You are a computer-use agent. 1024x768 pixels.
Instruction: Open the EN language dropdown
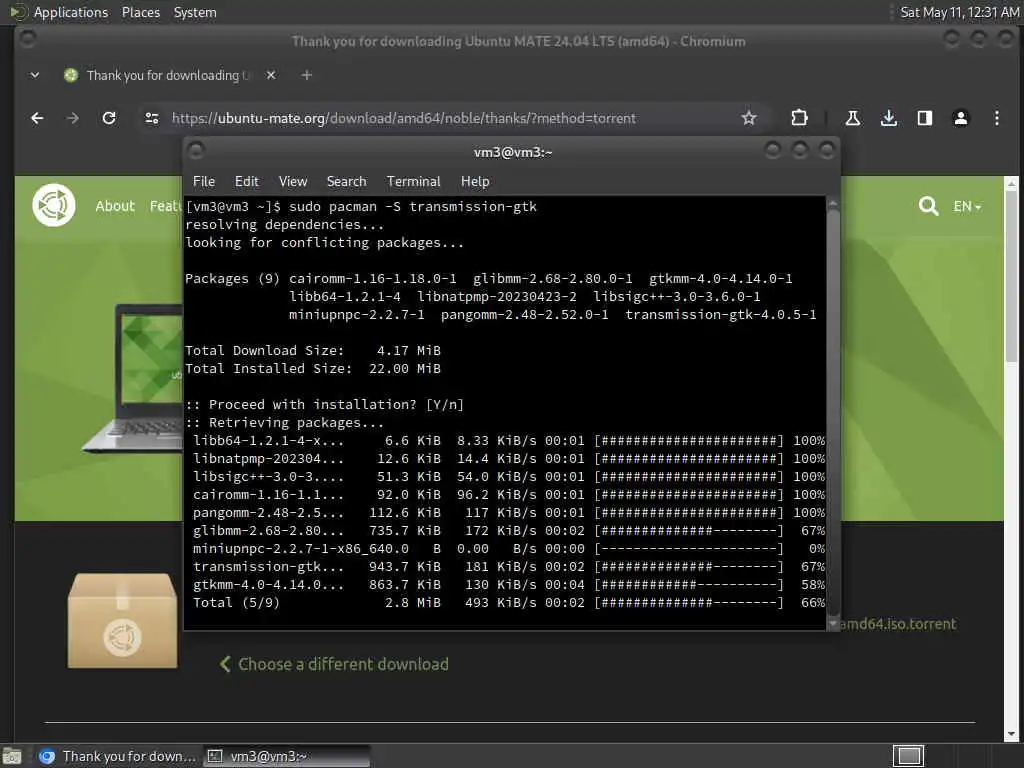coord(967,206)
